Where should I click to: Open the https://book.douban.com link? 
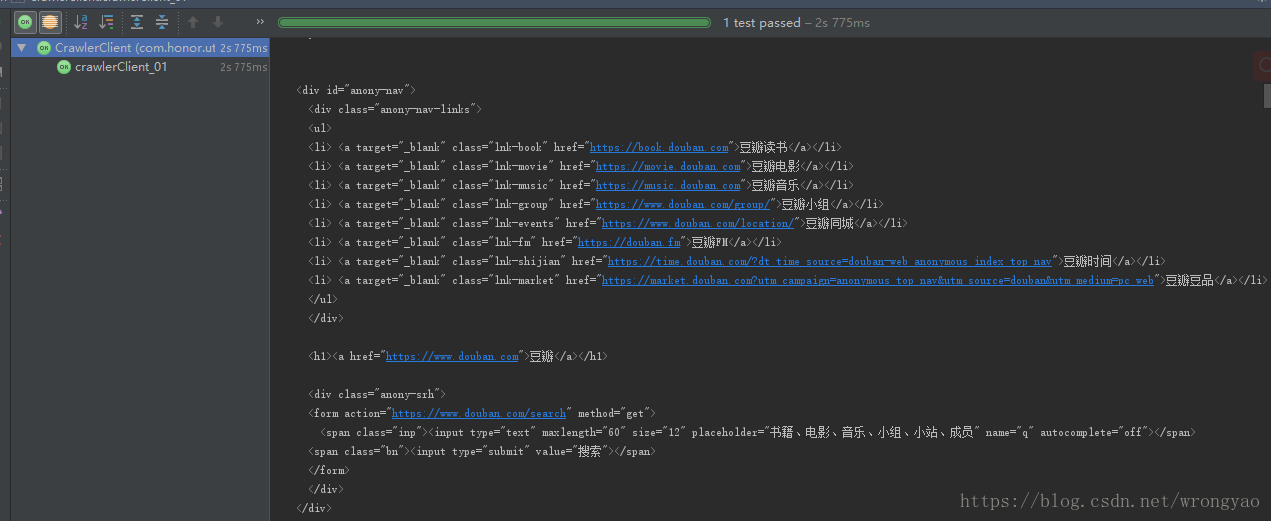click(x=659, y=147)
